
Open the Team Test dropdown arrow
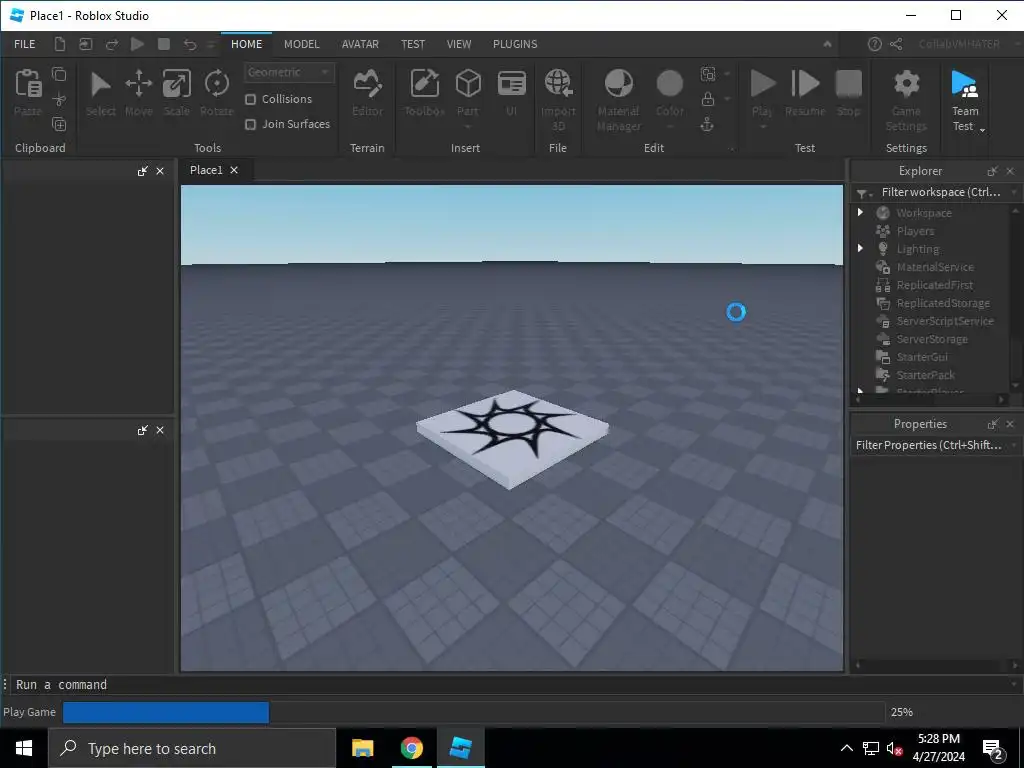pos(982,131)
